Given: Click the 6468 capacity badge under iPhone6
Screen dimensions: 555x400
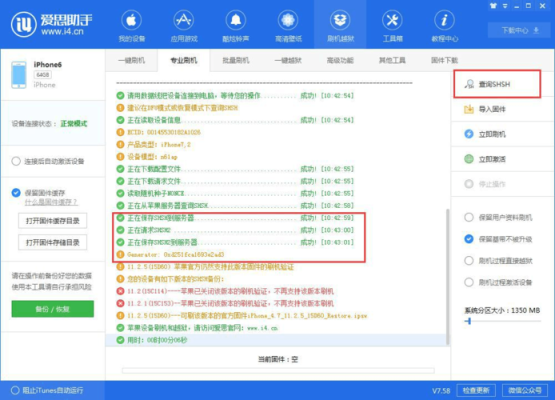Looking at the screenshot, I should pyautogui.click(x=42, y=75).
